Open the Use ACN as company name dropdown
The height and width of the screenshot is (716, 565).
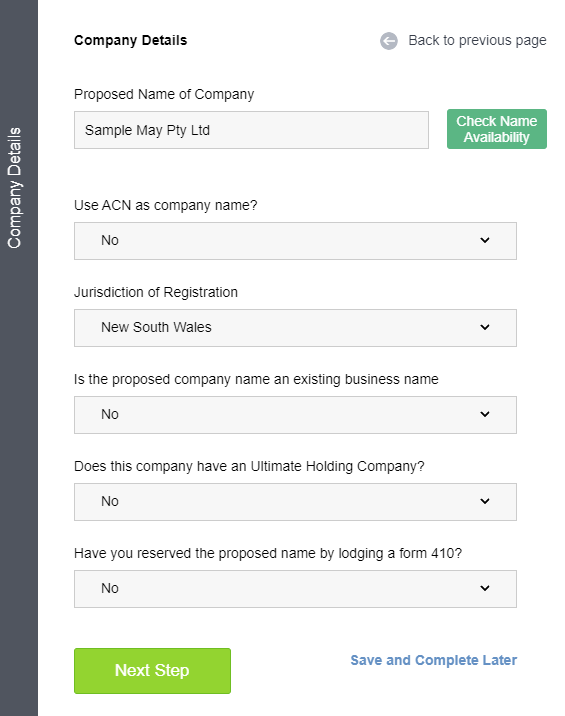pos(295,241)
